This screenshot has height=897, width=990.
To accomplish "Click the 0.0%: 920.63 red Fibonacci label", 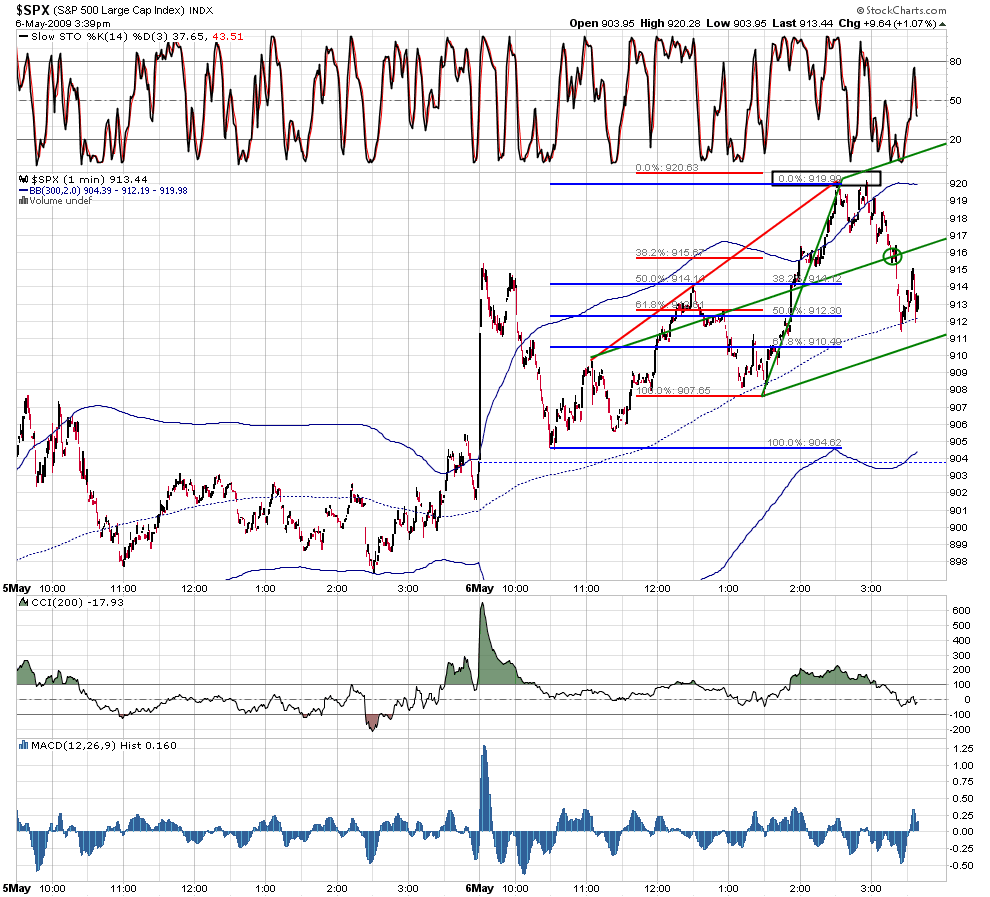I will click(667, 167).
